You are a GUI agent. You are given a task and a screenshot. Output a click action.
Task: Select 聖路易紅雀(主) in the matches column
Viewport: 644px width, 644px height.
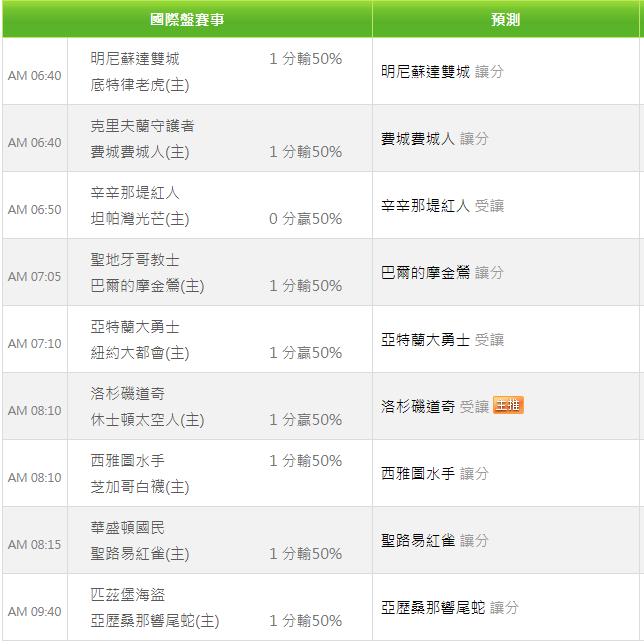140,554
